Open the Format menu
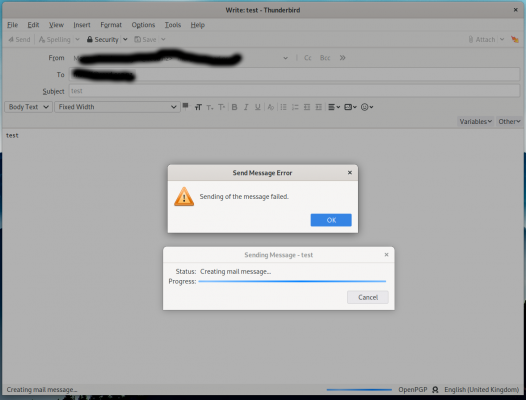Screen dimensions: 526x400 [111, 25]
